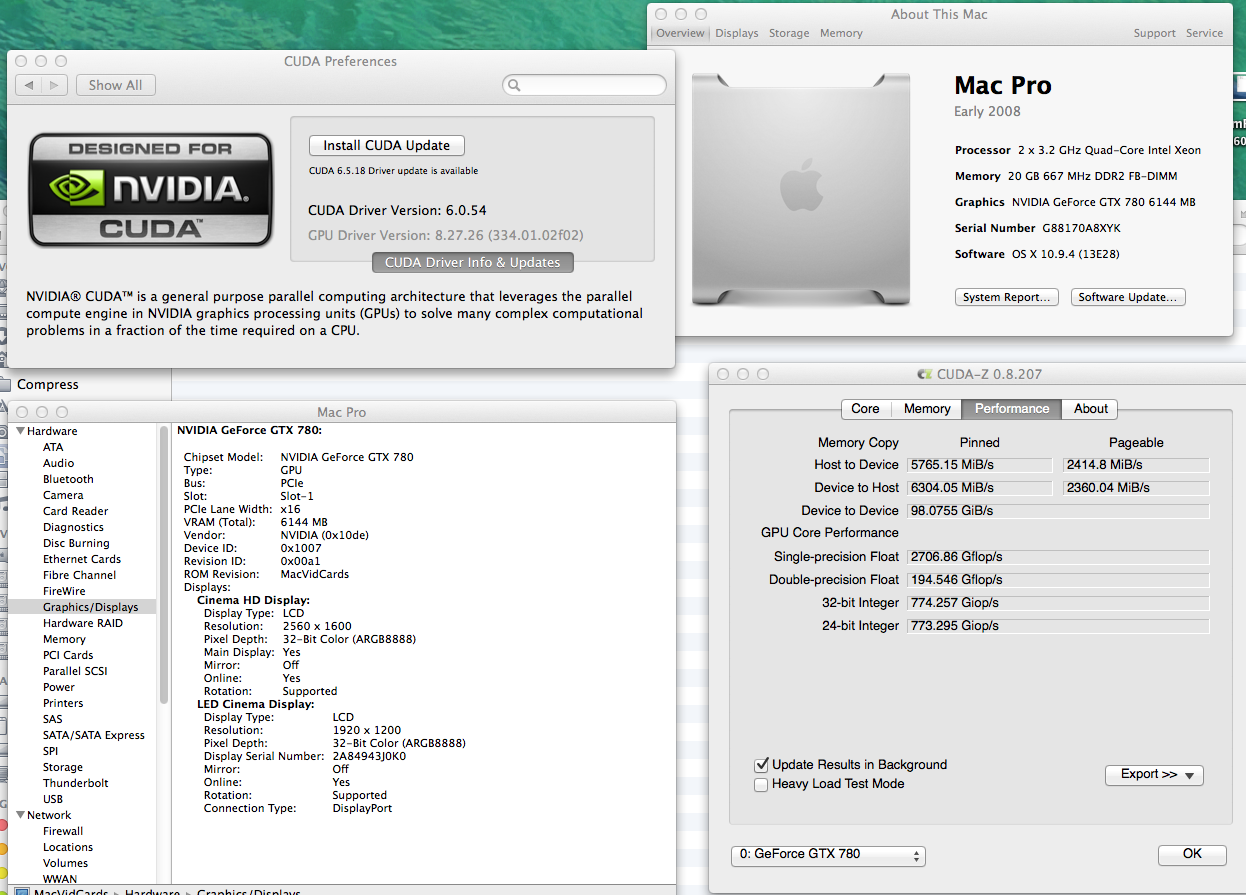Click the CUDA Preferences search field
This screenshot has height=895, width=1246.
coord(585,86)
